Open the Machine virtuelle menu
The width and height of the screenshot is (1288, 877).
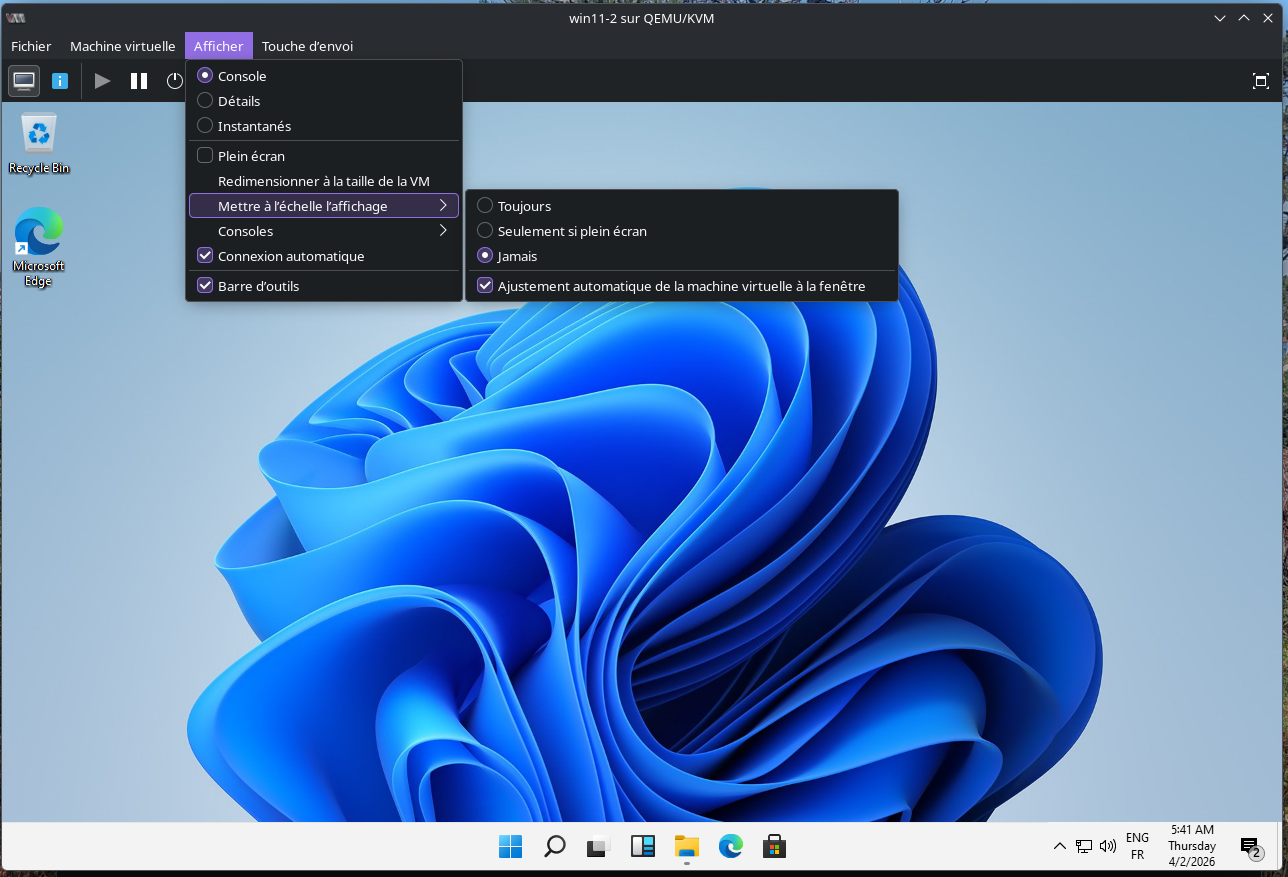[122, 46]
